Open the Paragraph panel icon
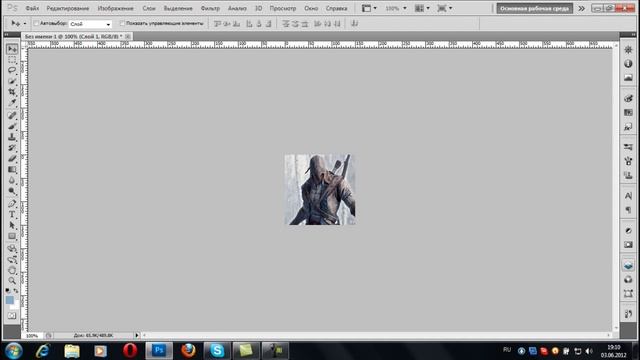 pyautogui.click(x=628, y=210)
